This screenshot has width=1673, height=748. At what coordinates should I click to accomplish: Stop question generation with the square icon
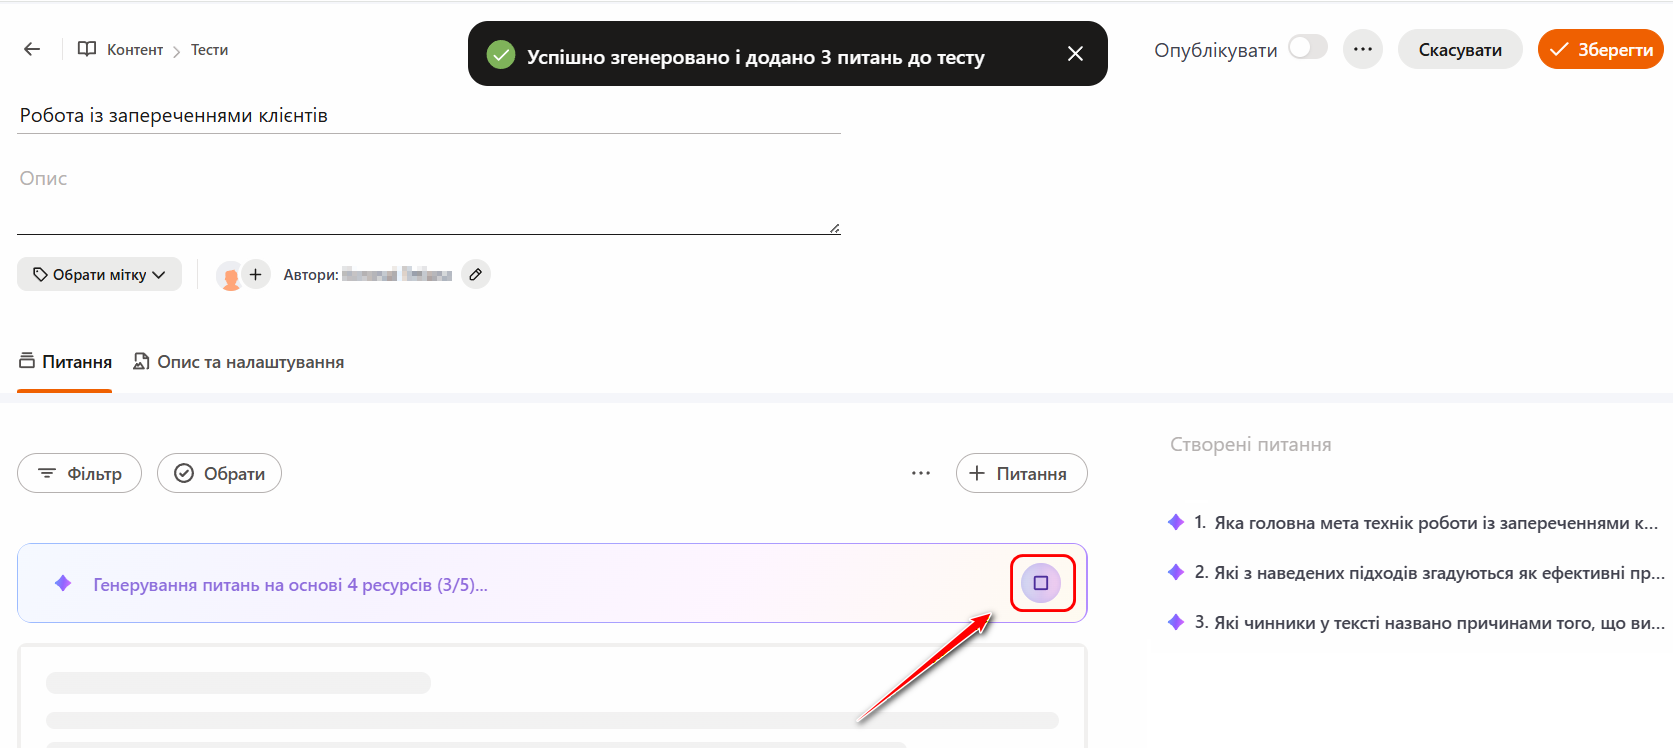pos(1041,583)
